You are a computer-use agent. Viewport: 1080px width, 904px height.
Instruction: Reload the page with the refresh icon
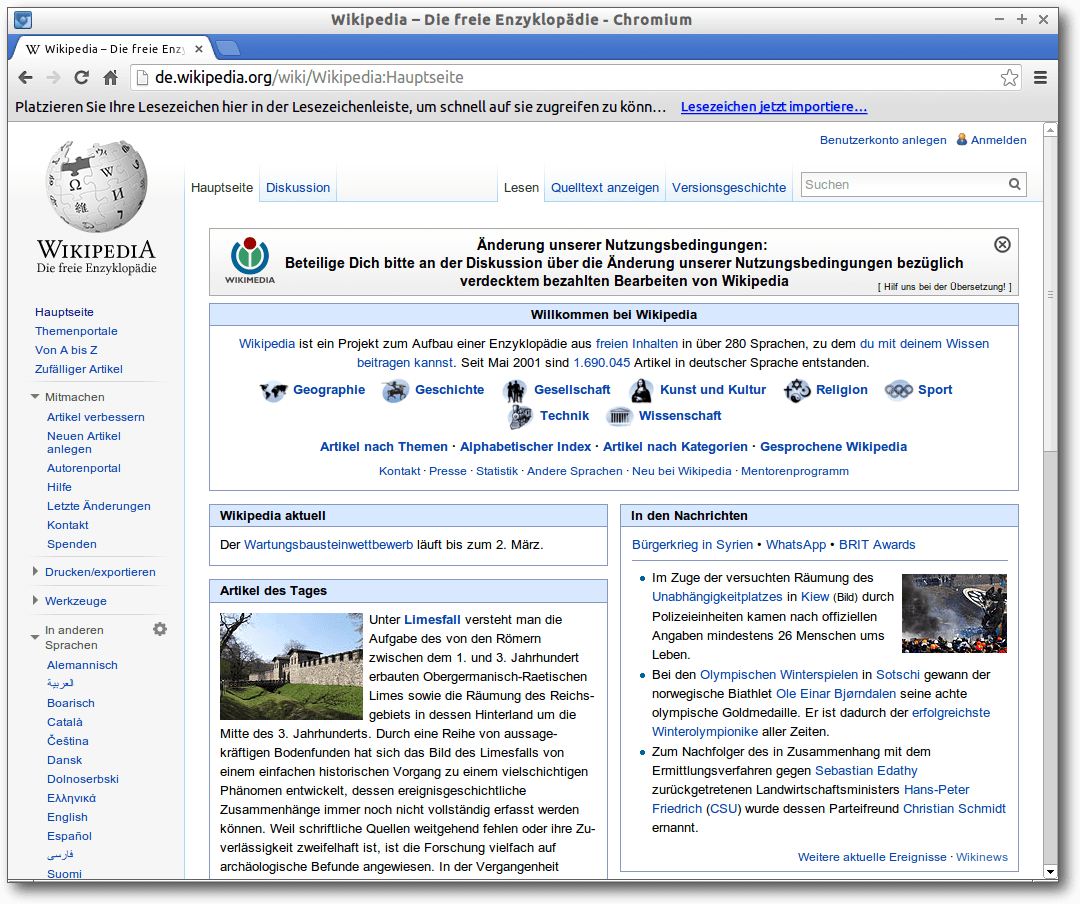click(81, 77)
